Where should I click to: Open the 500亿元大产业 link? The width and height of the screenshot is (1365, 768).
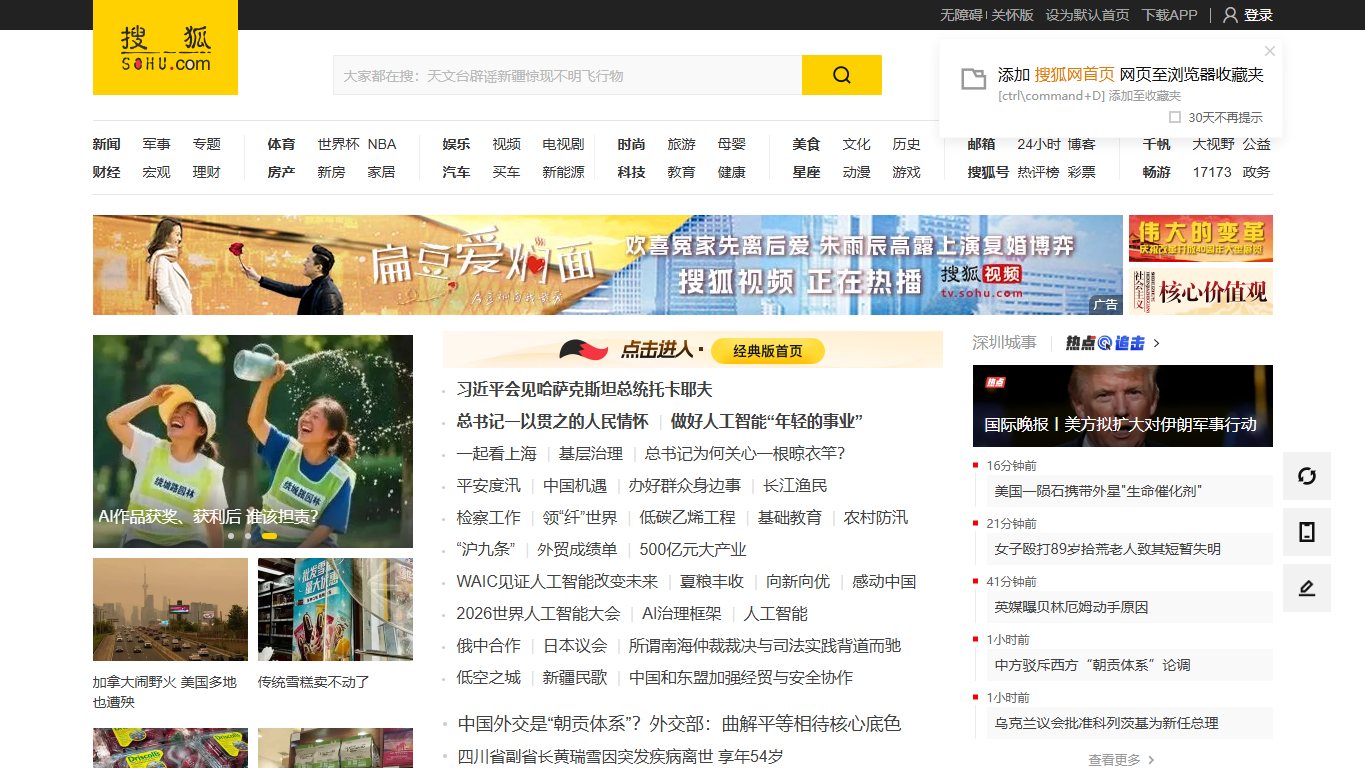point(693,549)
